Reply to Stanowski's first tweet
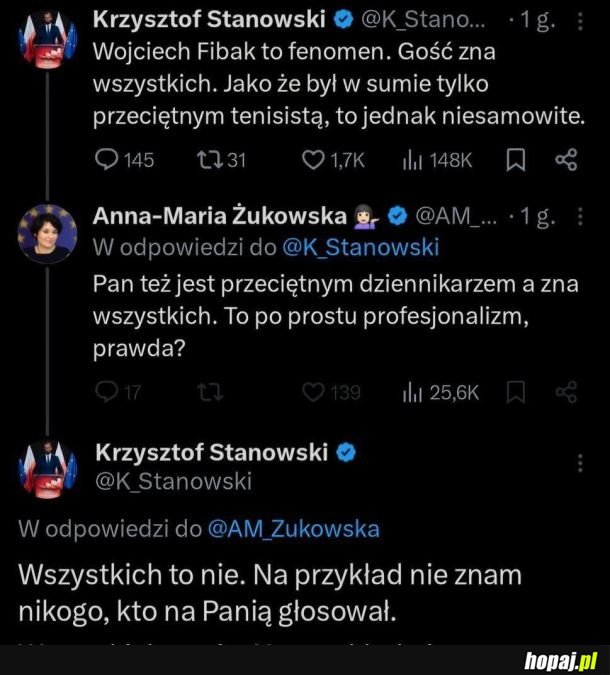Image resolution: width=610 pixels, height=675 pixels. click(104, 159)
